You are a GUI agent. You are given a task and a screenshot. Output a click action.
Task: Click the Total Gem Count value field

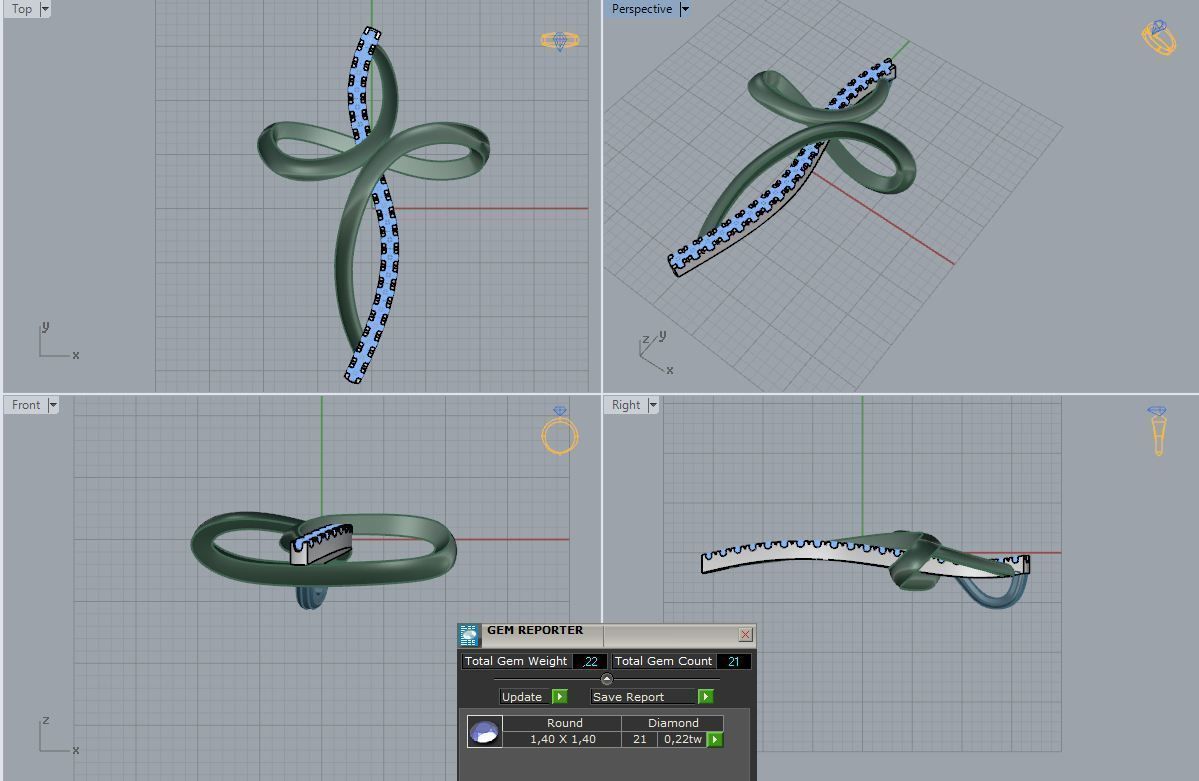[x=733, y=662]
